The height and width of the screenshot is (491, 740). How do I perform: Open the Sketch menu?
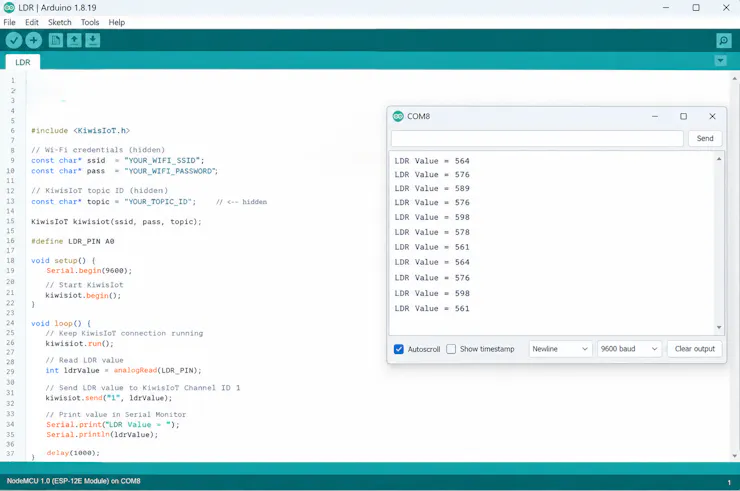(x=59, y=22)
